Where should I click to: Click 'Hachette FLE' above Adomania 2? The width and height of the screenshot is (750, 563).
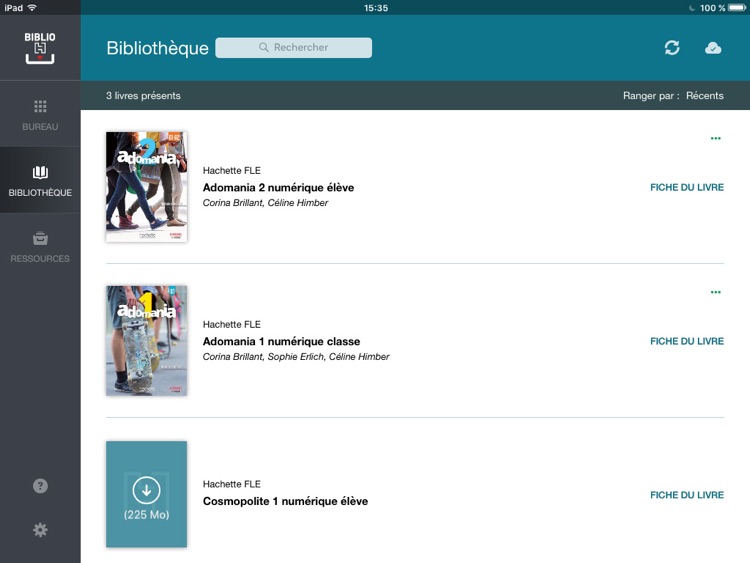(232, 170)
